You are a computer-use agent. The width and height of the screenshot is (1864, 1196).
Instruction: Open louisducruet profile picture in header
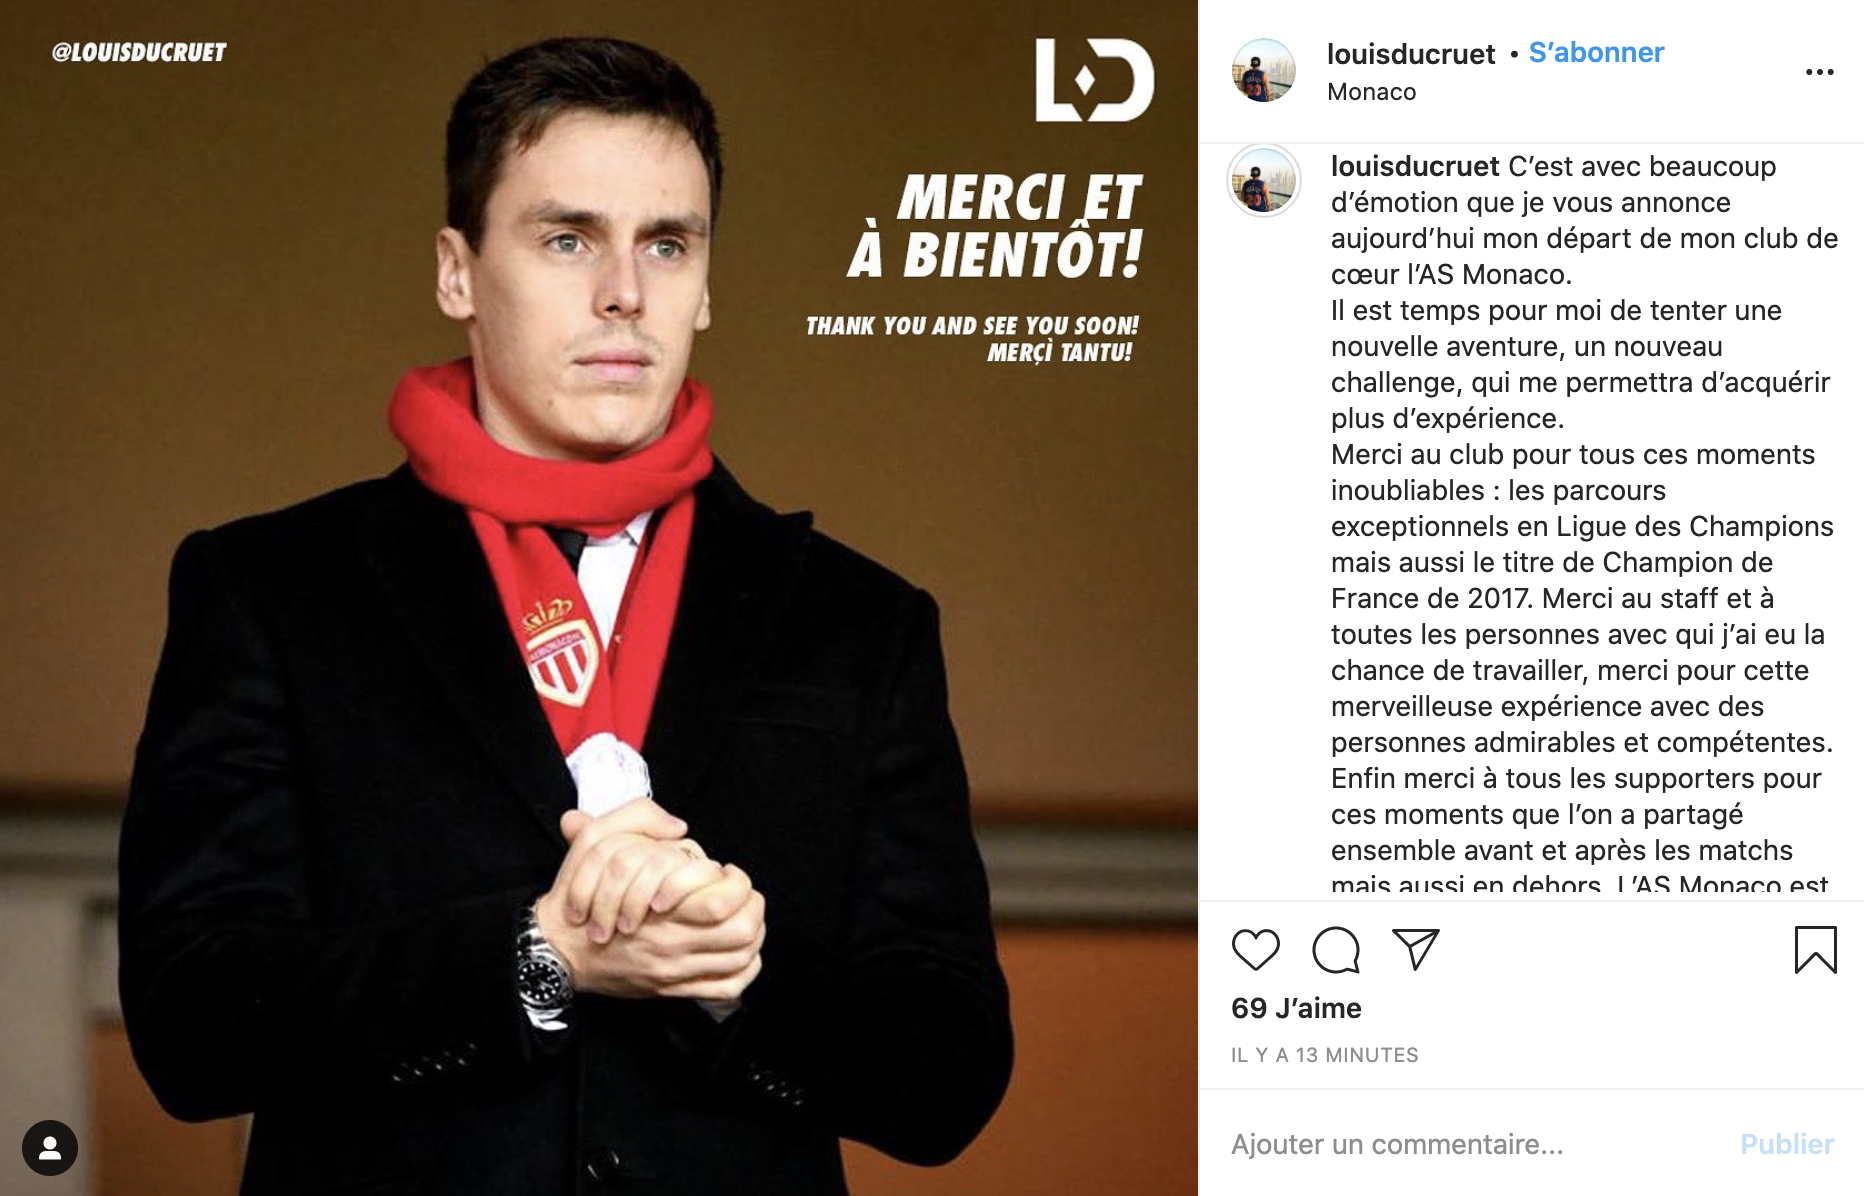(x=1263, y=71)
